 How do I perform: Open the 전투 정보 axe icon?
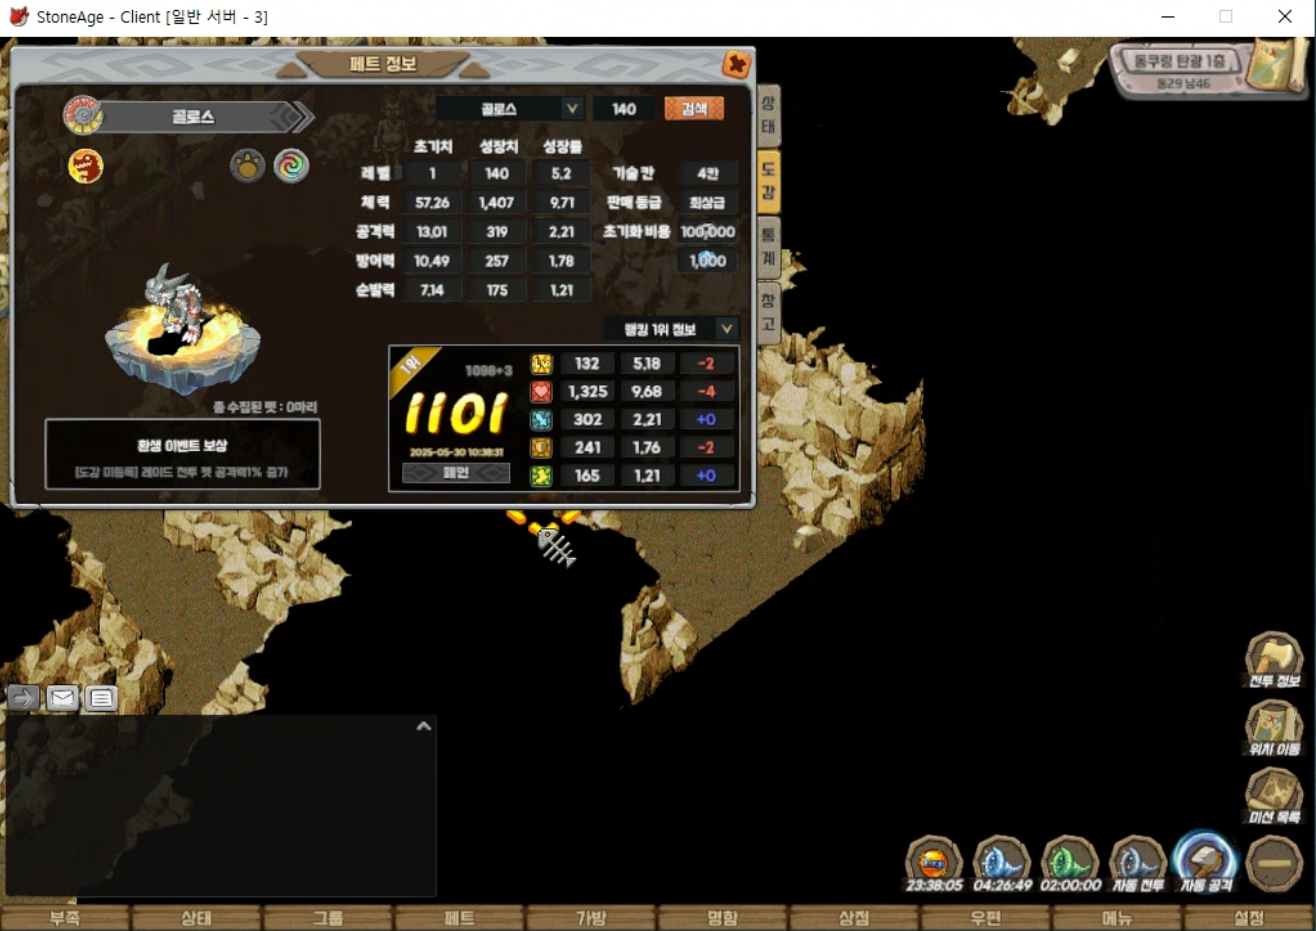[1273, 658]
